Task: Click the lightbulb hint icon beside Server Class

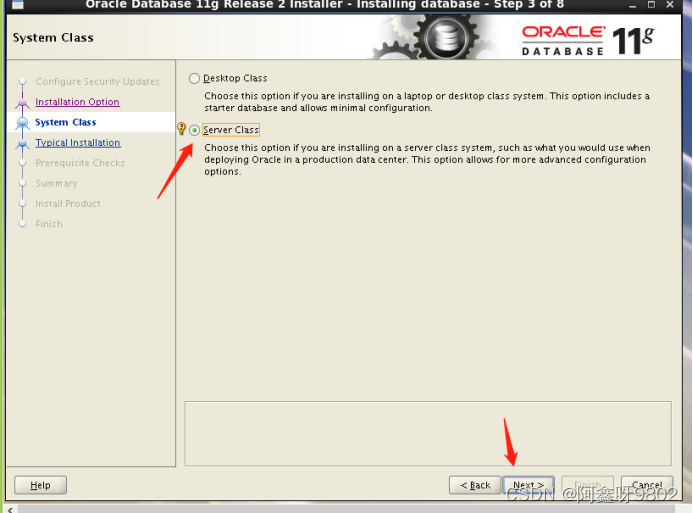Action: coord(181,129)
